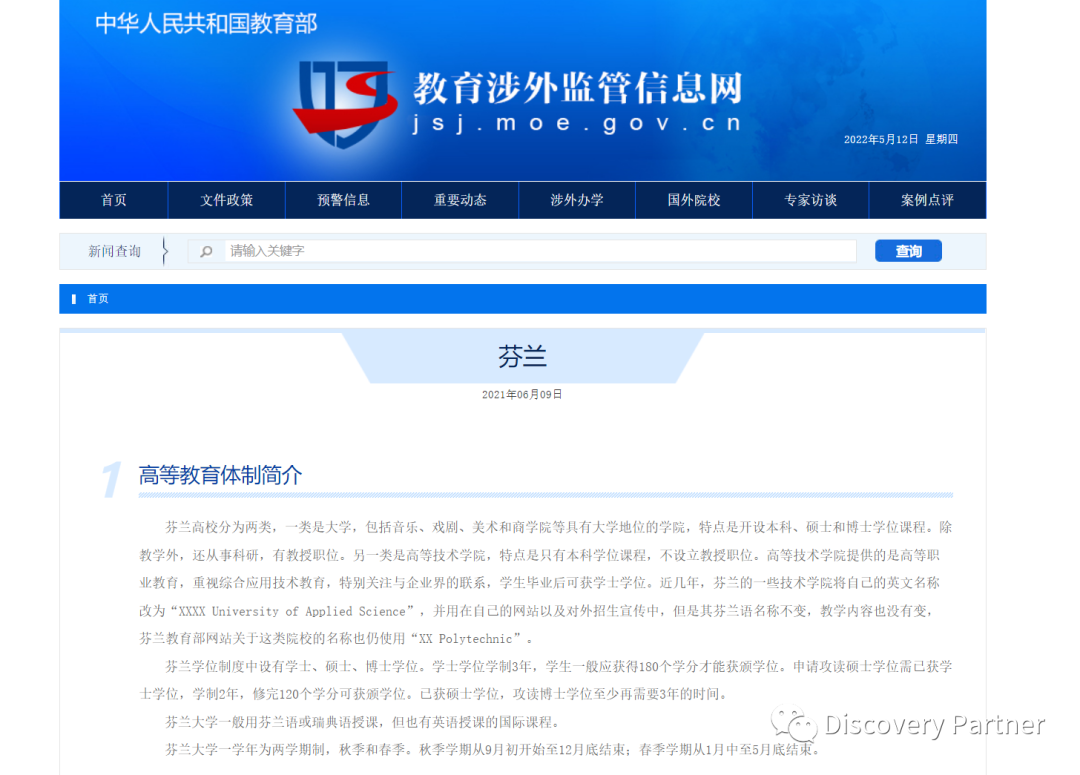The width and height of the screenshot is (1080, 775).
Task: Navigate to 国外院校 page
Action: pyautogui.click(x=694, y=200)
